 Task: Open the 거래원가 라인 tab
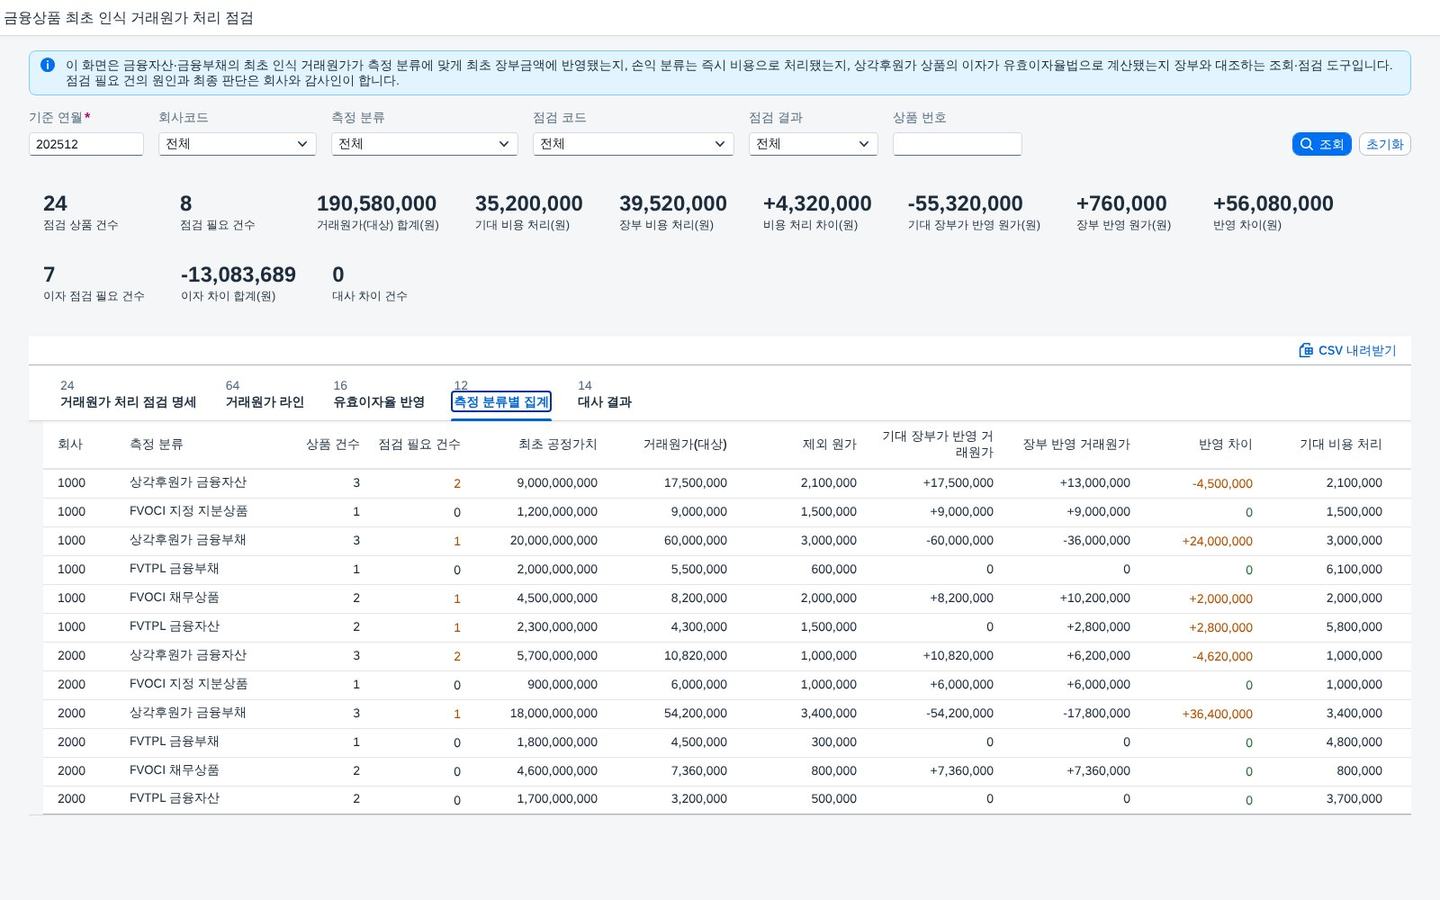point(265,402)
